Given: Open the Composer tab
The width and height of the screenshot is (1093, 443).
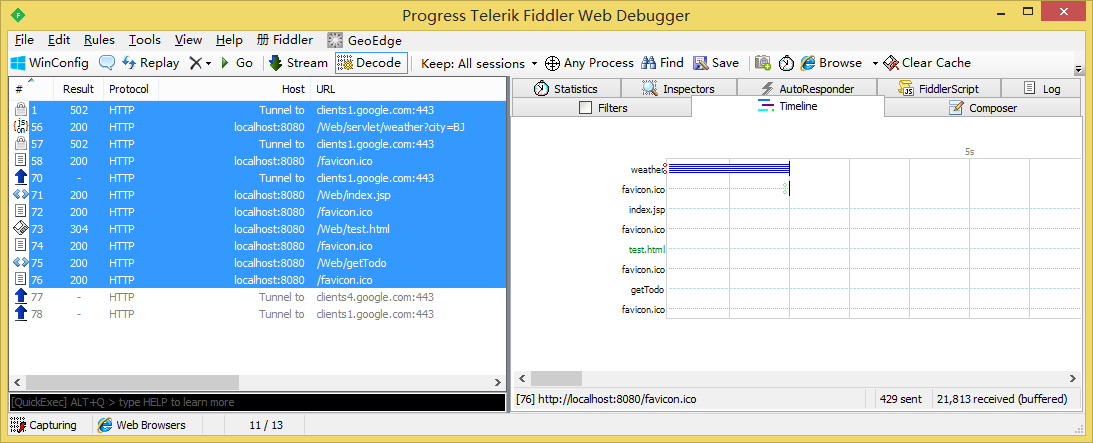Looking at the screenshot, I should pos(983,108).
